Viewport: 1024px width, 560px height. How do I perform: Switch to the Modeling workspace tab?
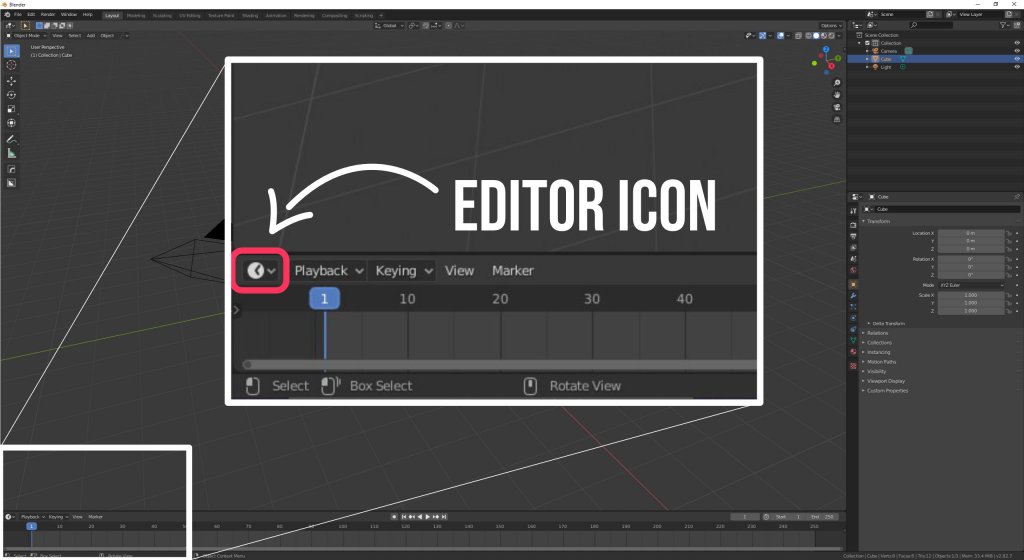136,15
